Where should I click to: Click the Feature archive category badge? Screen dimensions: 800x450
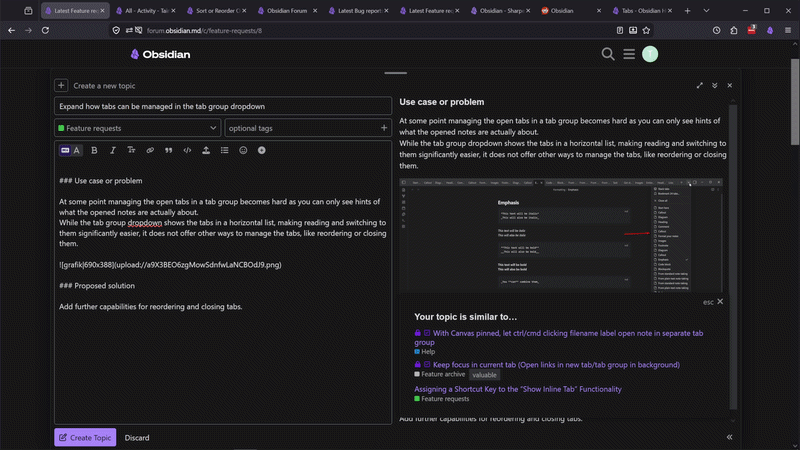[x=440, y=374]
